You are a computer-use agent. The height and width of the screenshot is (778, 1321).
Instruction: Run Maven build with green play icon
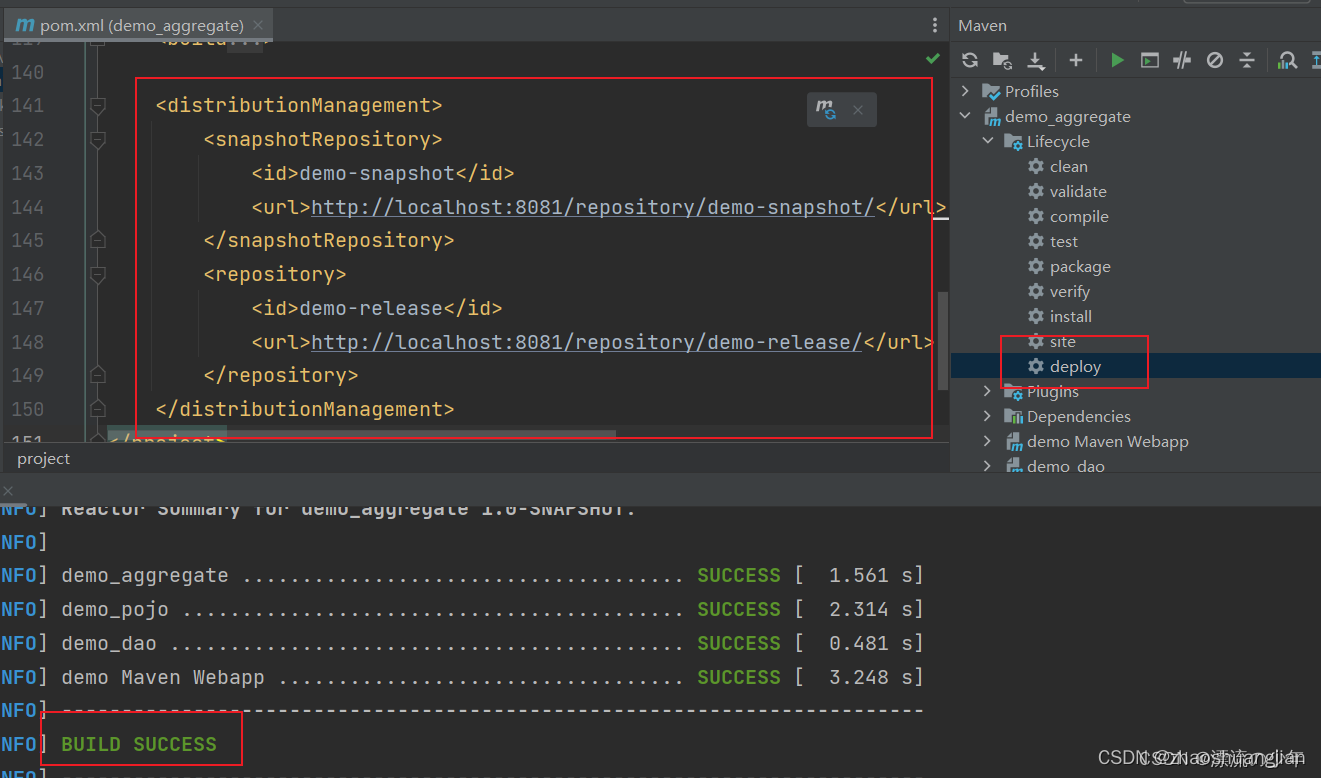tap(1117, 60)
